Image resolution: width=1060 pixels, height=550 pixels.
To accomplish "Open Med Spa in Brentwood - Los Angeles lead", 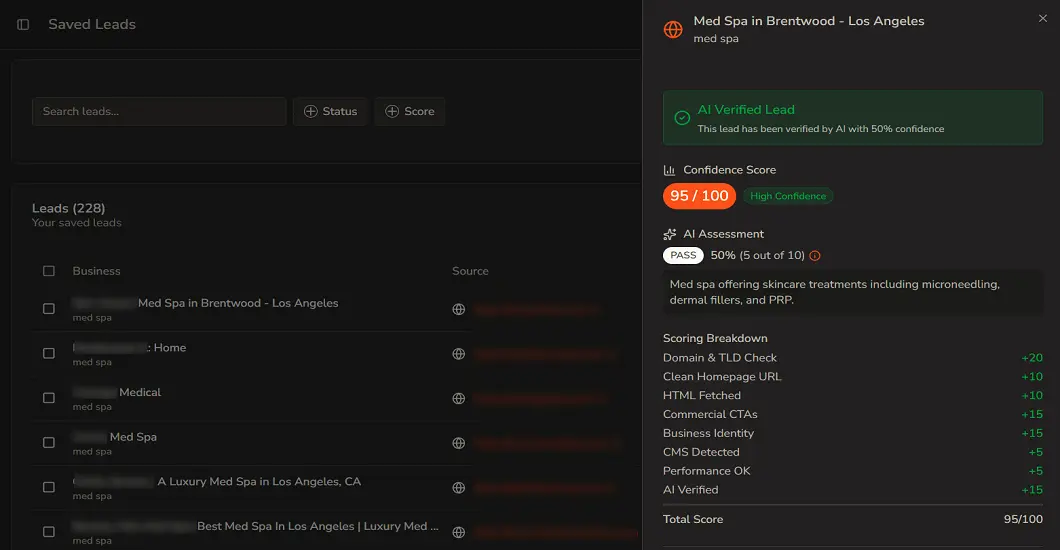I will [x=238, y=303].
